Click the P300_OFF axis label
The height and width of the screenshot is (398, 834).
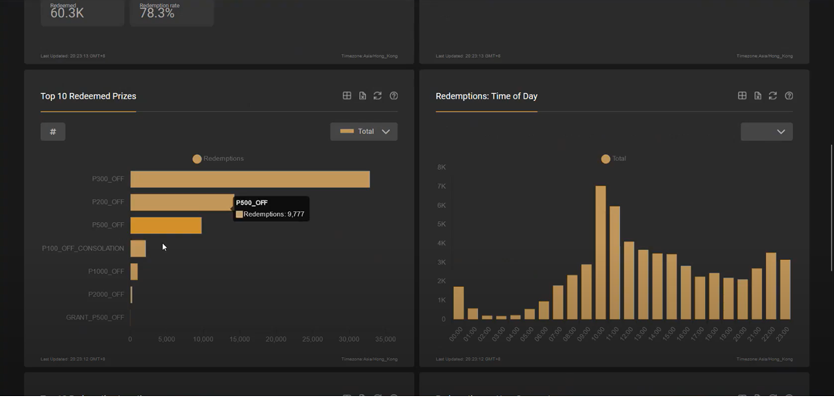(x=108, y=179)
